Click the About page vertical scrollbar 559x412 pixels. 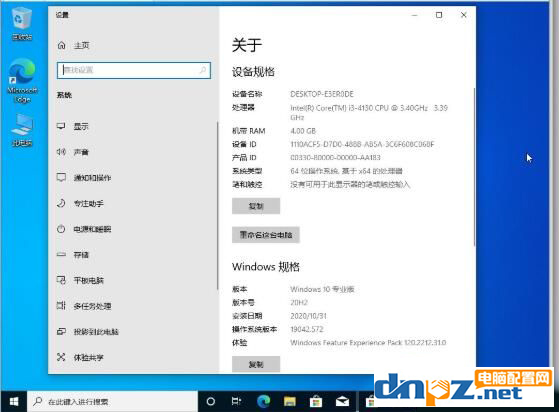474,167
